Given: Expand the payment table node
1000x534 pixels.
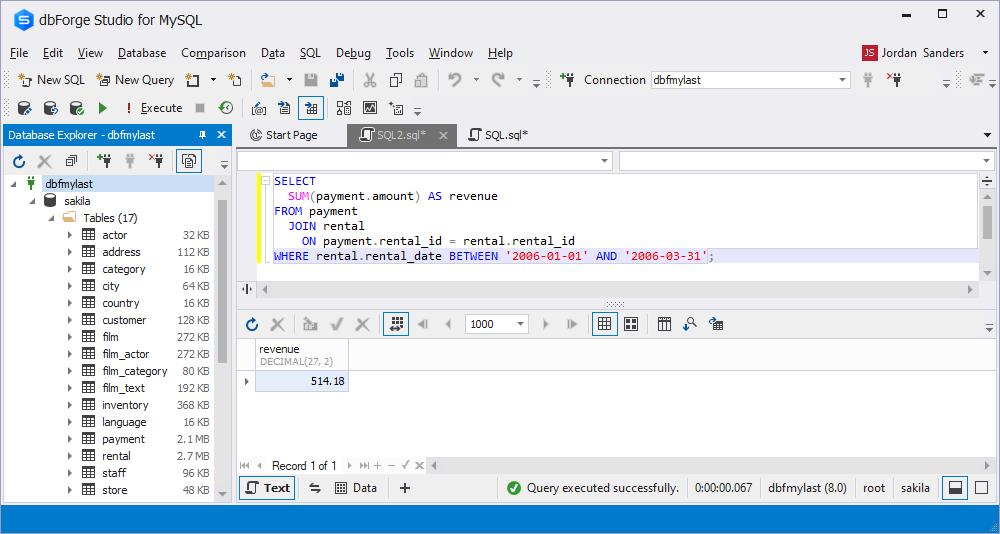Looking at the screenshot, I should [70, 439].
